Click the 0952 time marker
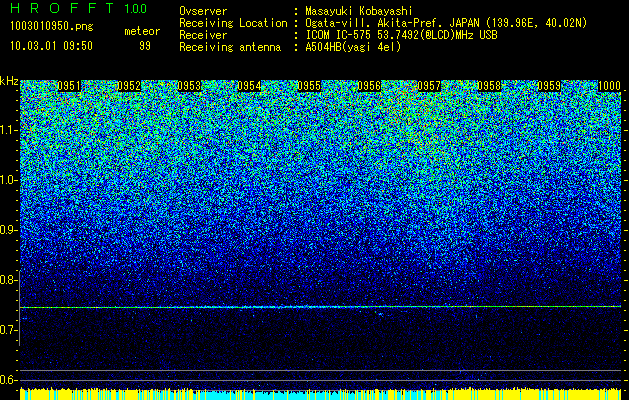 pyautogui.click(x=129, y=86)
